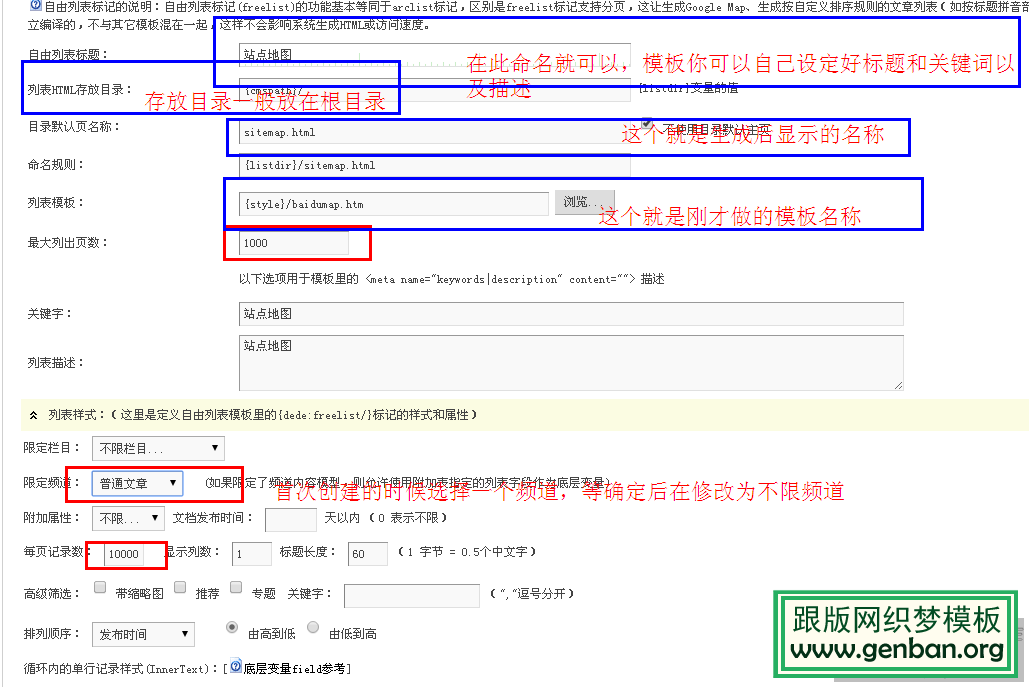
Task: Open the 限定频道 普通文章 dropdown
Action: 137,483
